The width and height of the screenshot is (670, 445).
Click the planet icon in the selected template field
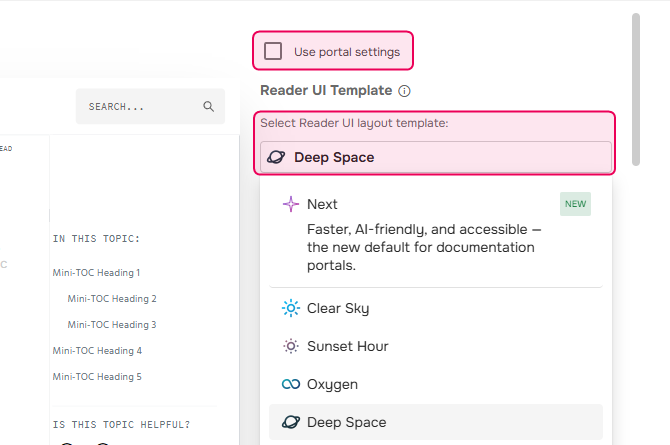point(276,157)
